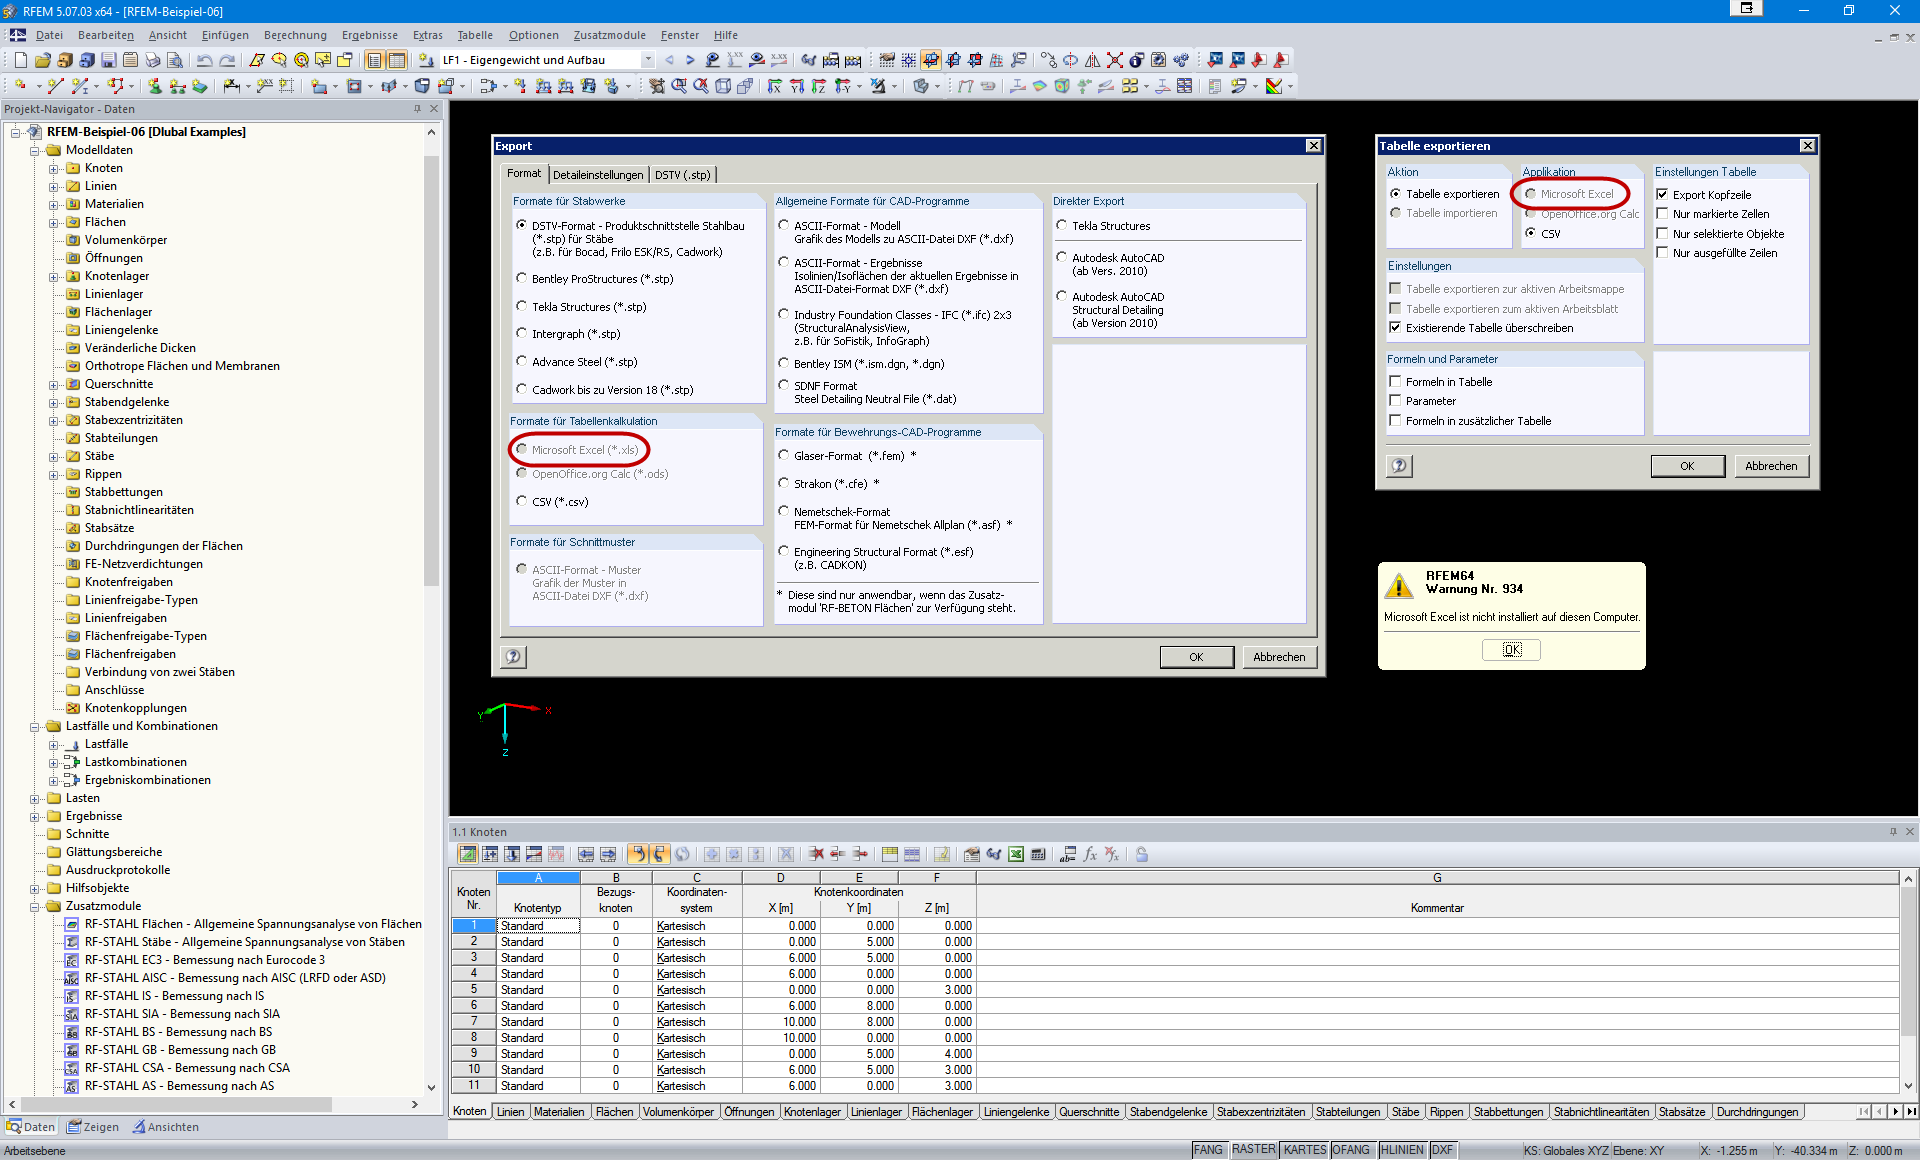Collapse the Modelldaten tree branch
This screenshot has width=1920, height=1160.
[36, 150]
